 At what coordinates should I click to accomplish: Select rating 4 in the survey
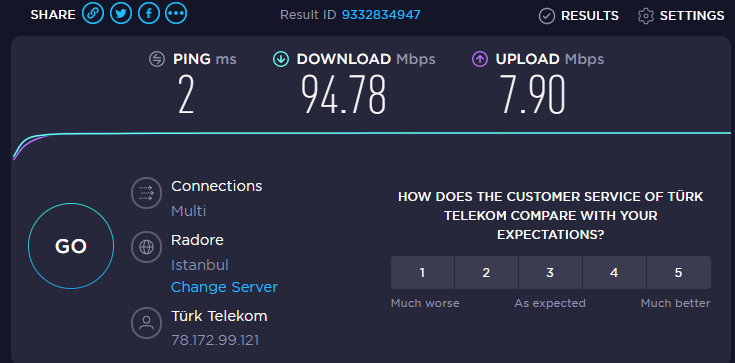[x=615, y=272]
